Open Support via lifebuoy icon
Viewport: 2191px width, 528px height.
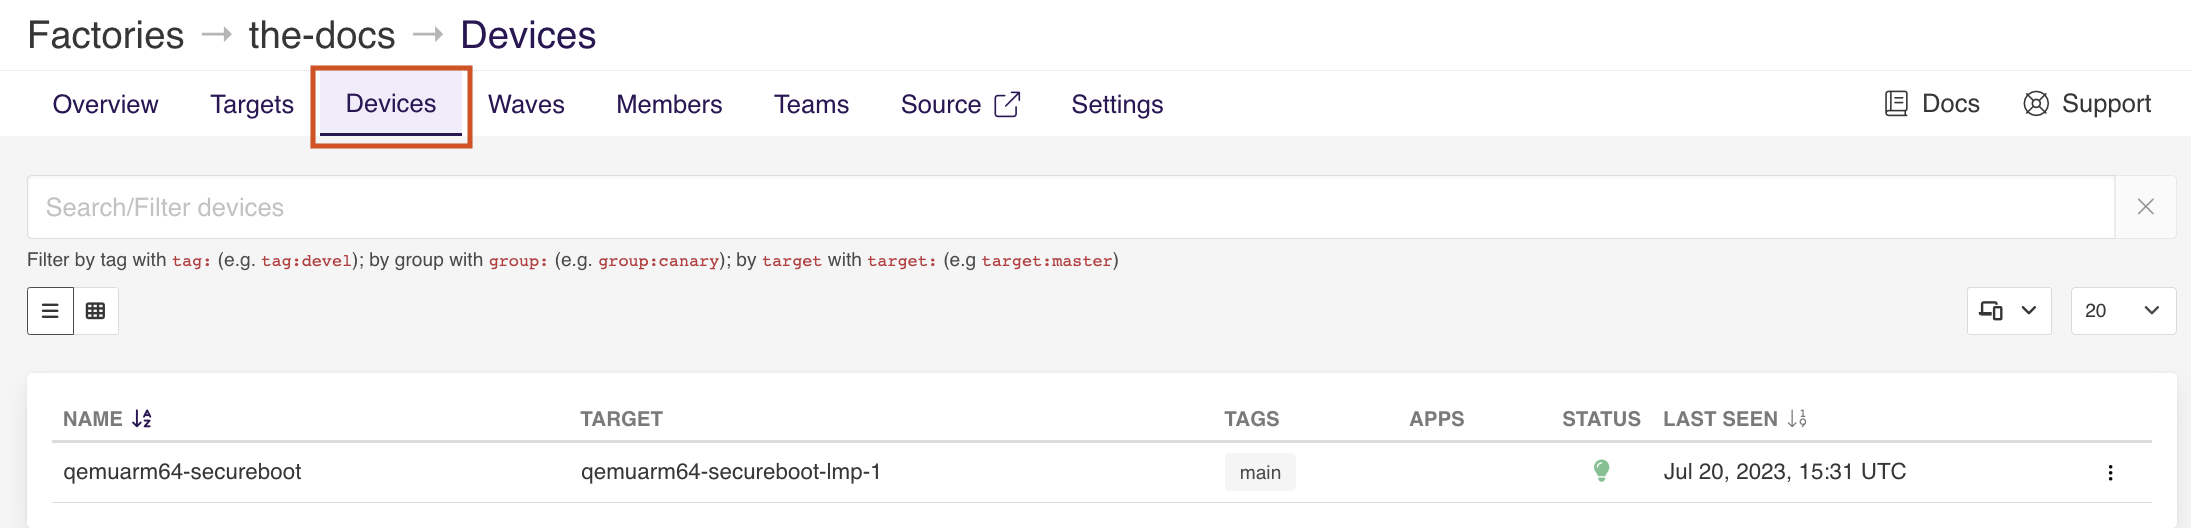tap(2036, 104)
